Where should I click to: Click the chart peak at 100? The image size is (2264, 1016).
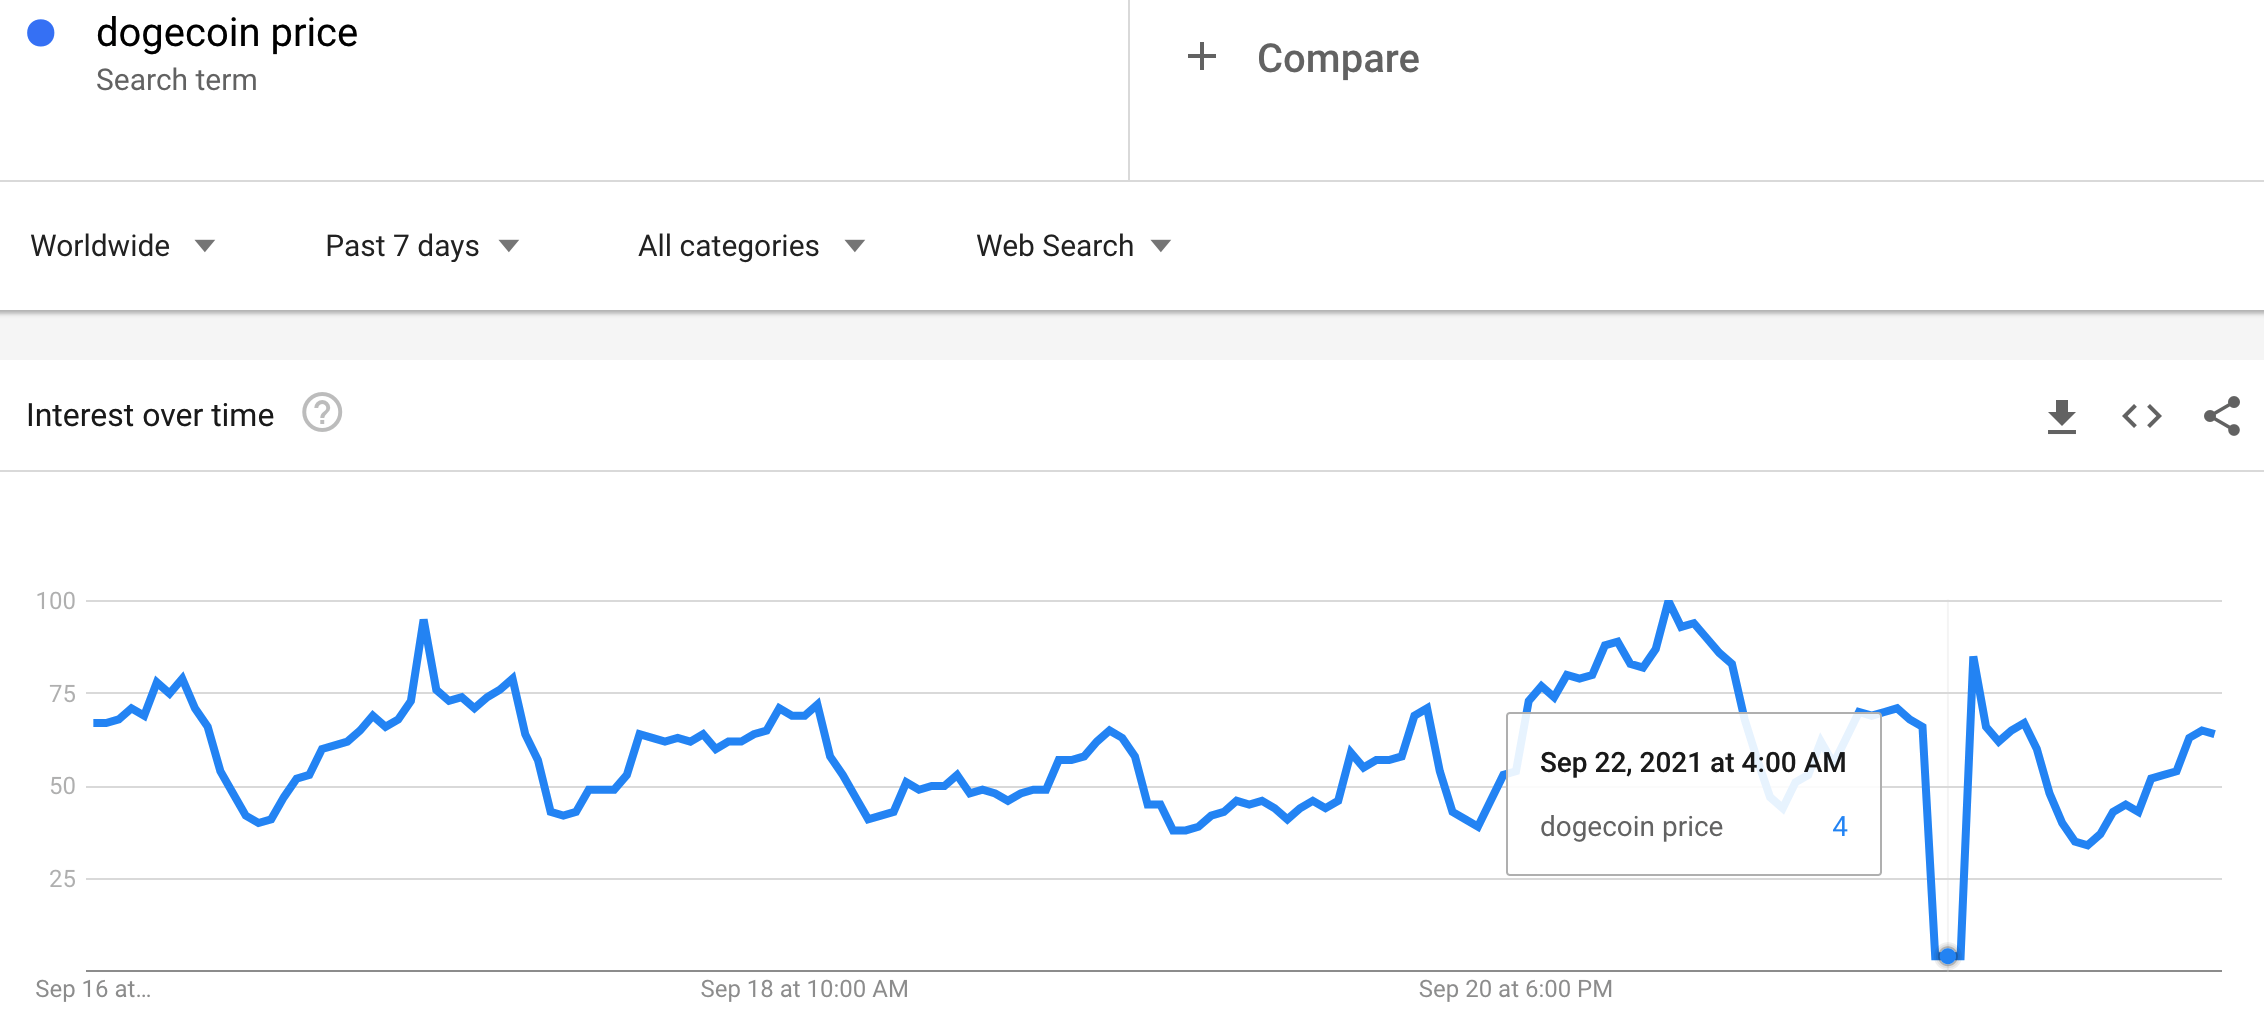coord(1668,602)
